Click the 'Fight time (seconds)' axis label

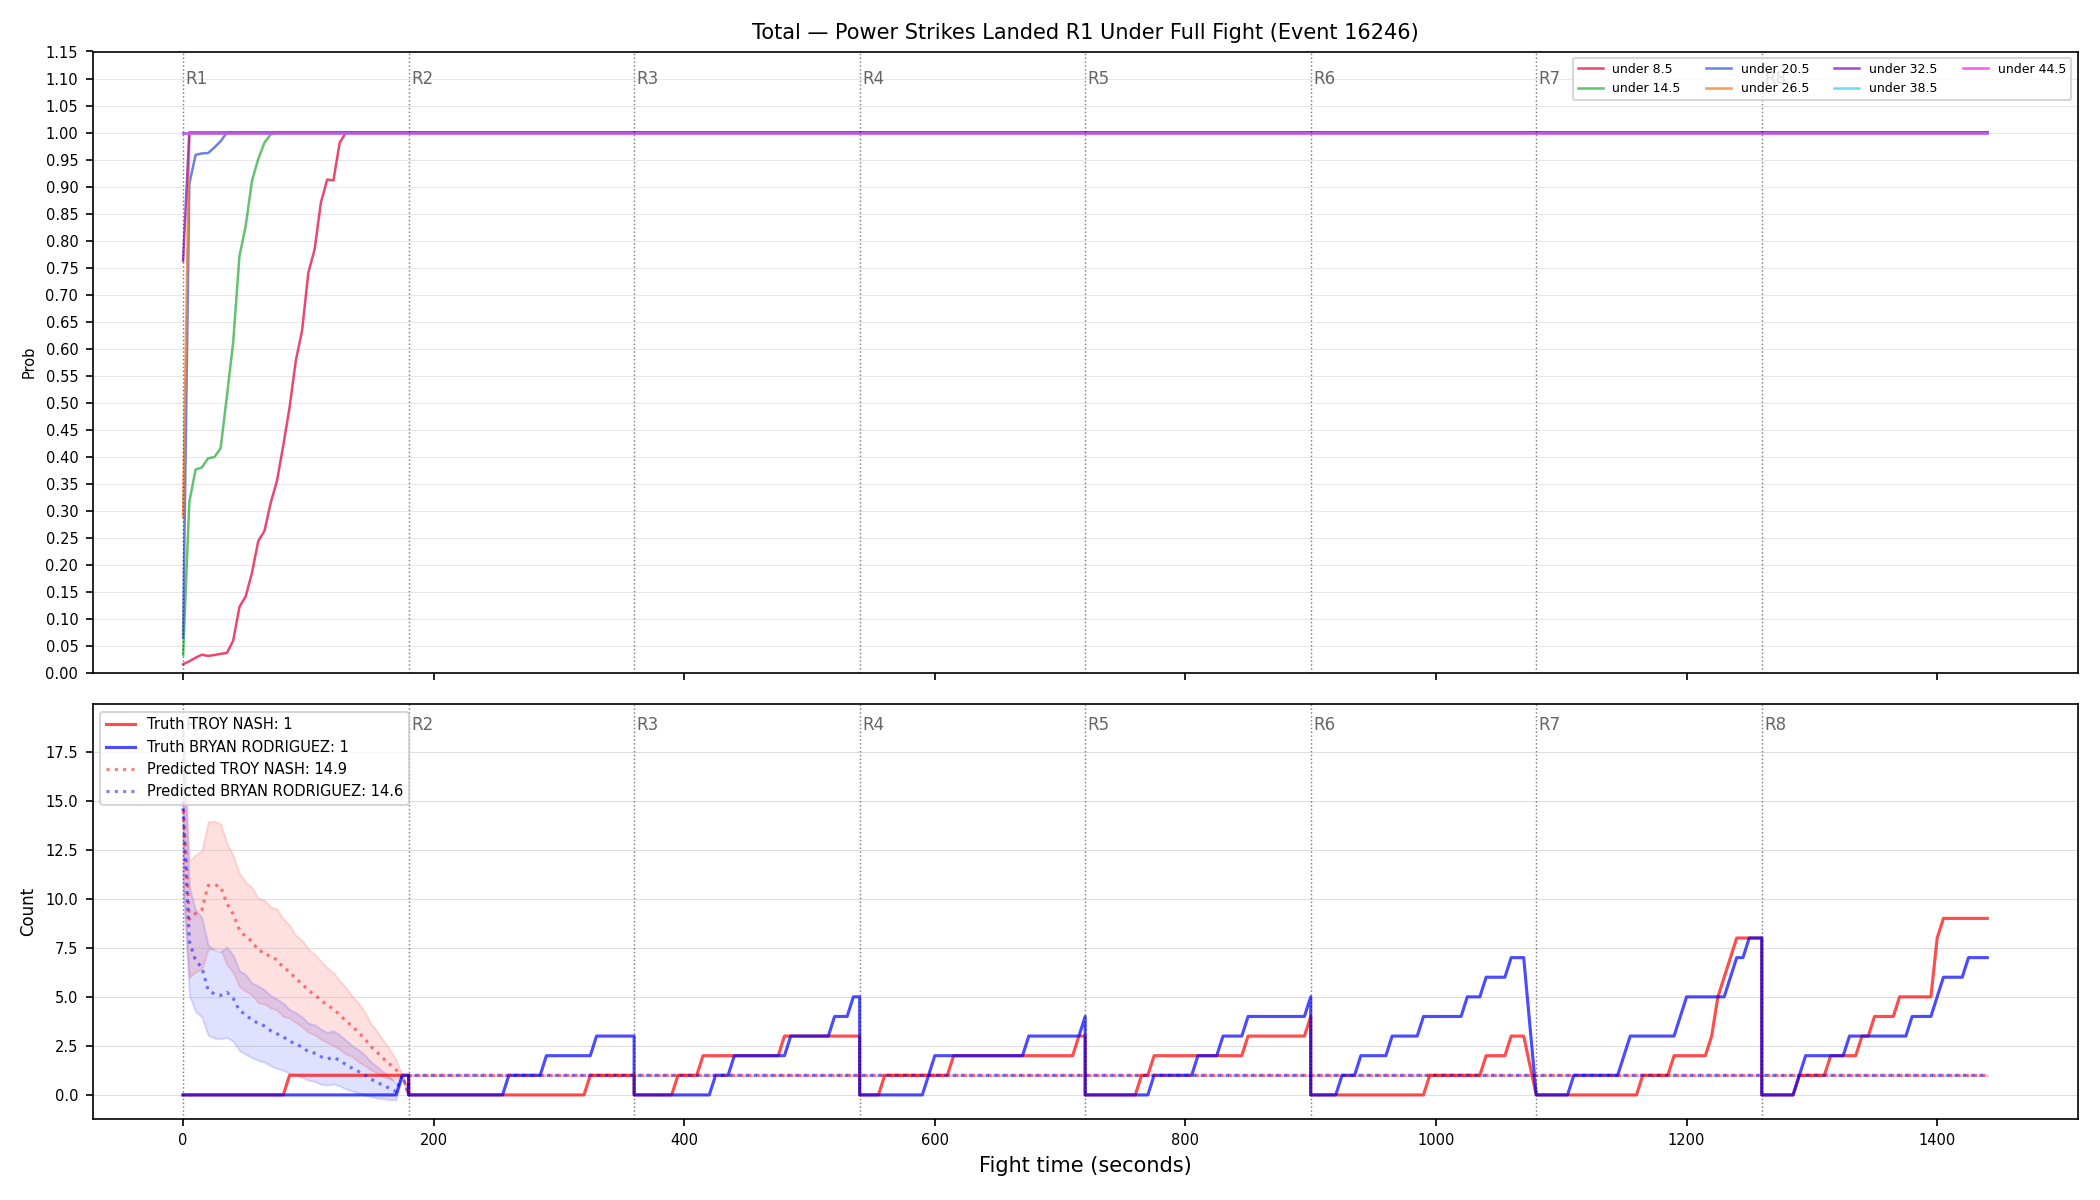1085,1165
